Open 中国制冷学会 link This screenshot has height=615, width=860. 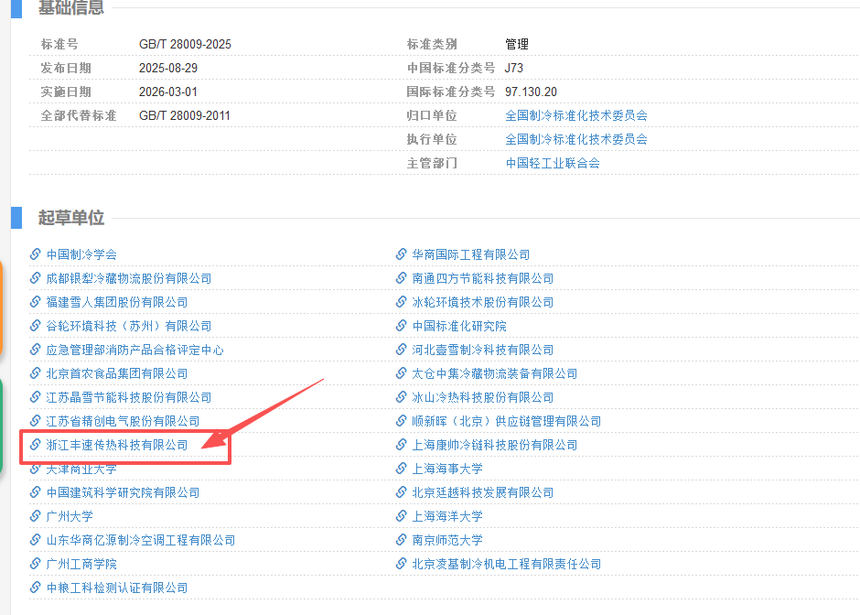click(81, 255)
